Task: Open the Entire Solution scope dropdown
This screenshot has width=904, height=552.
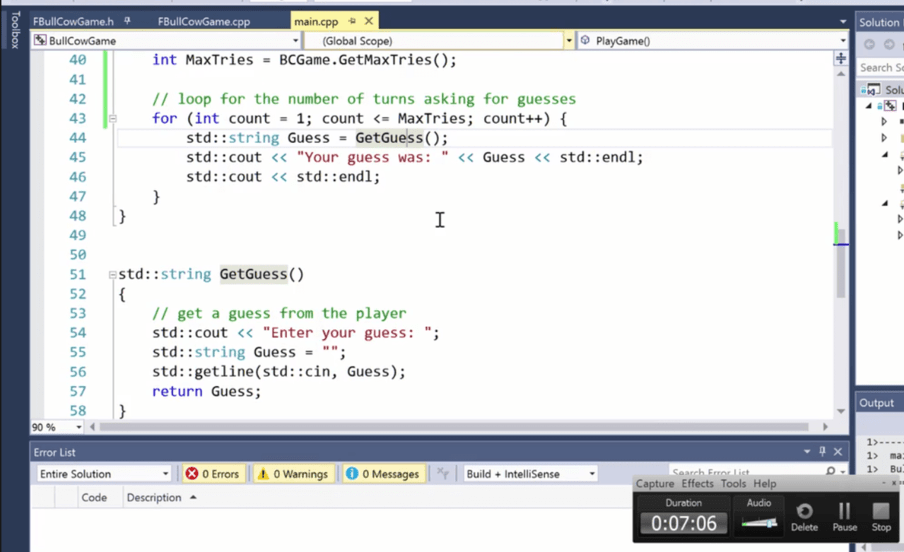Action: tap(103, 474)
